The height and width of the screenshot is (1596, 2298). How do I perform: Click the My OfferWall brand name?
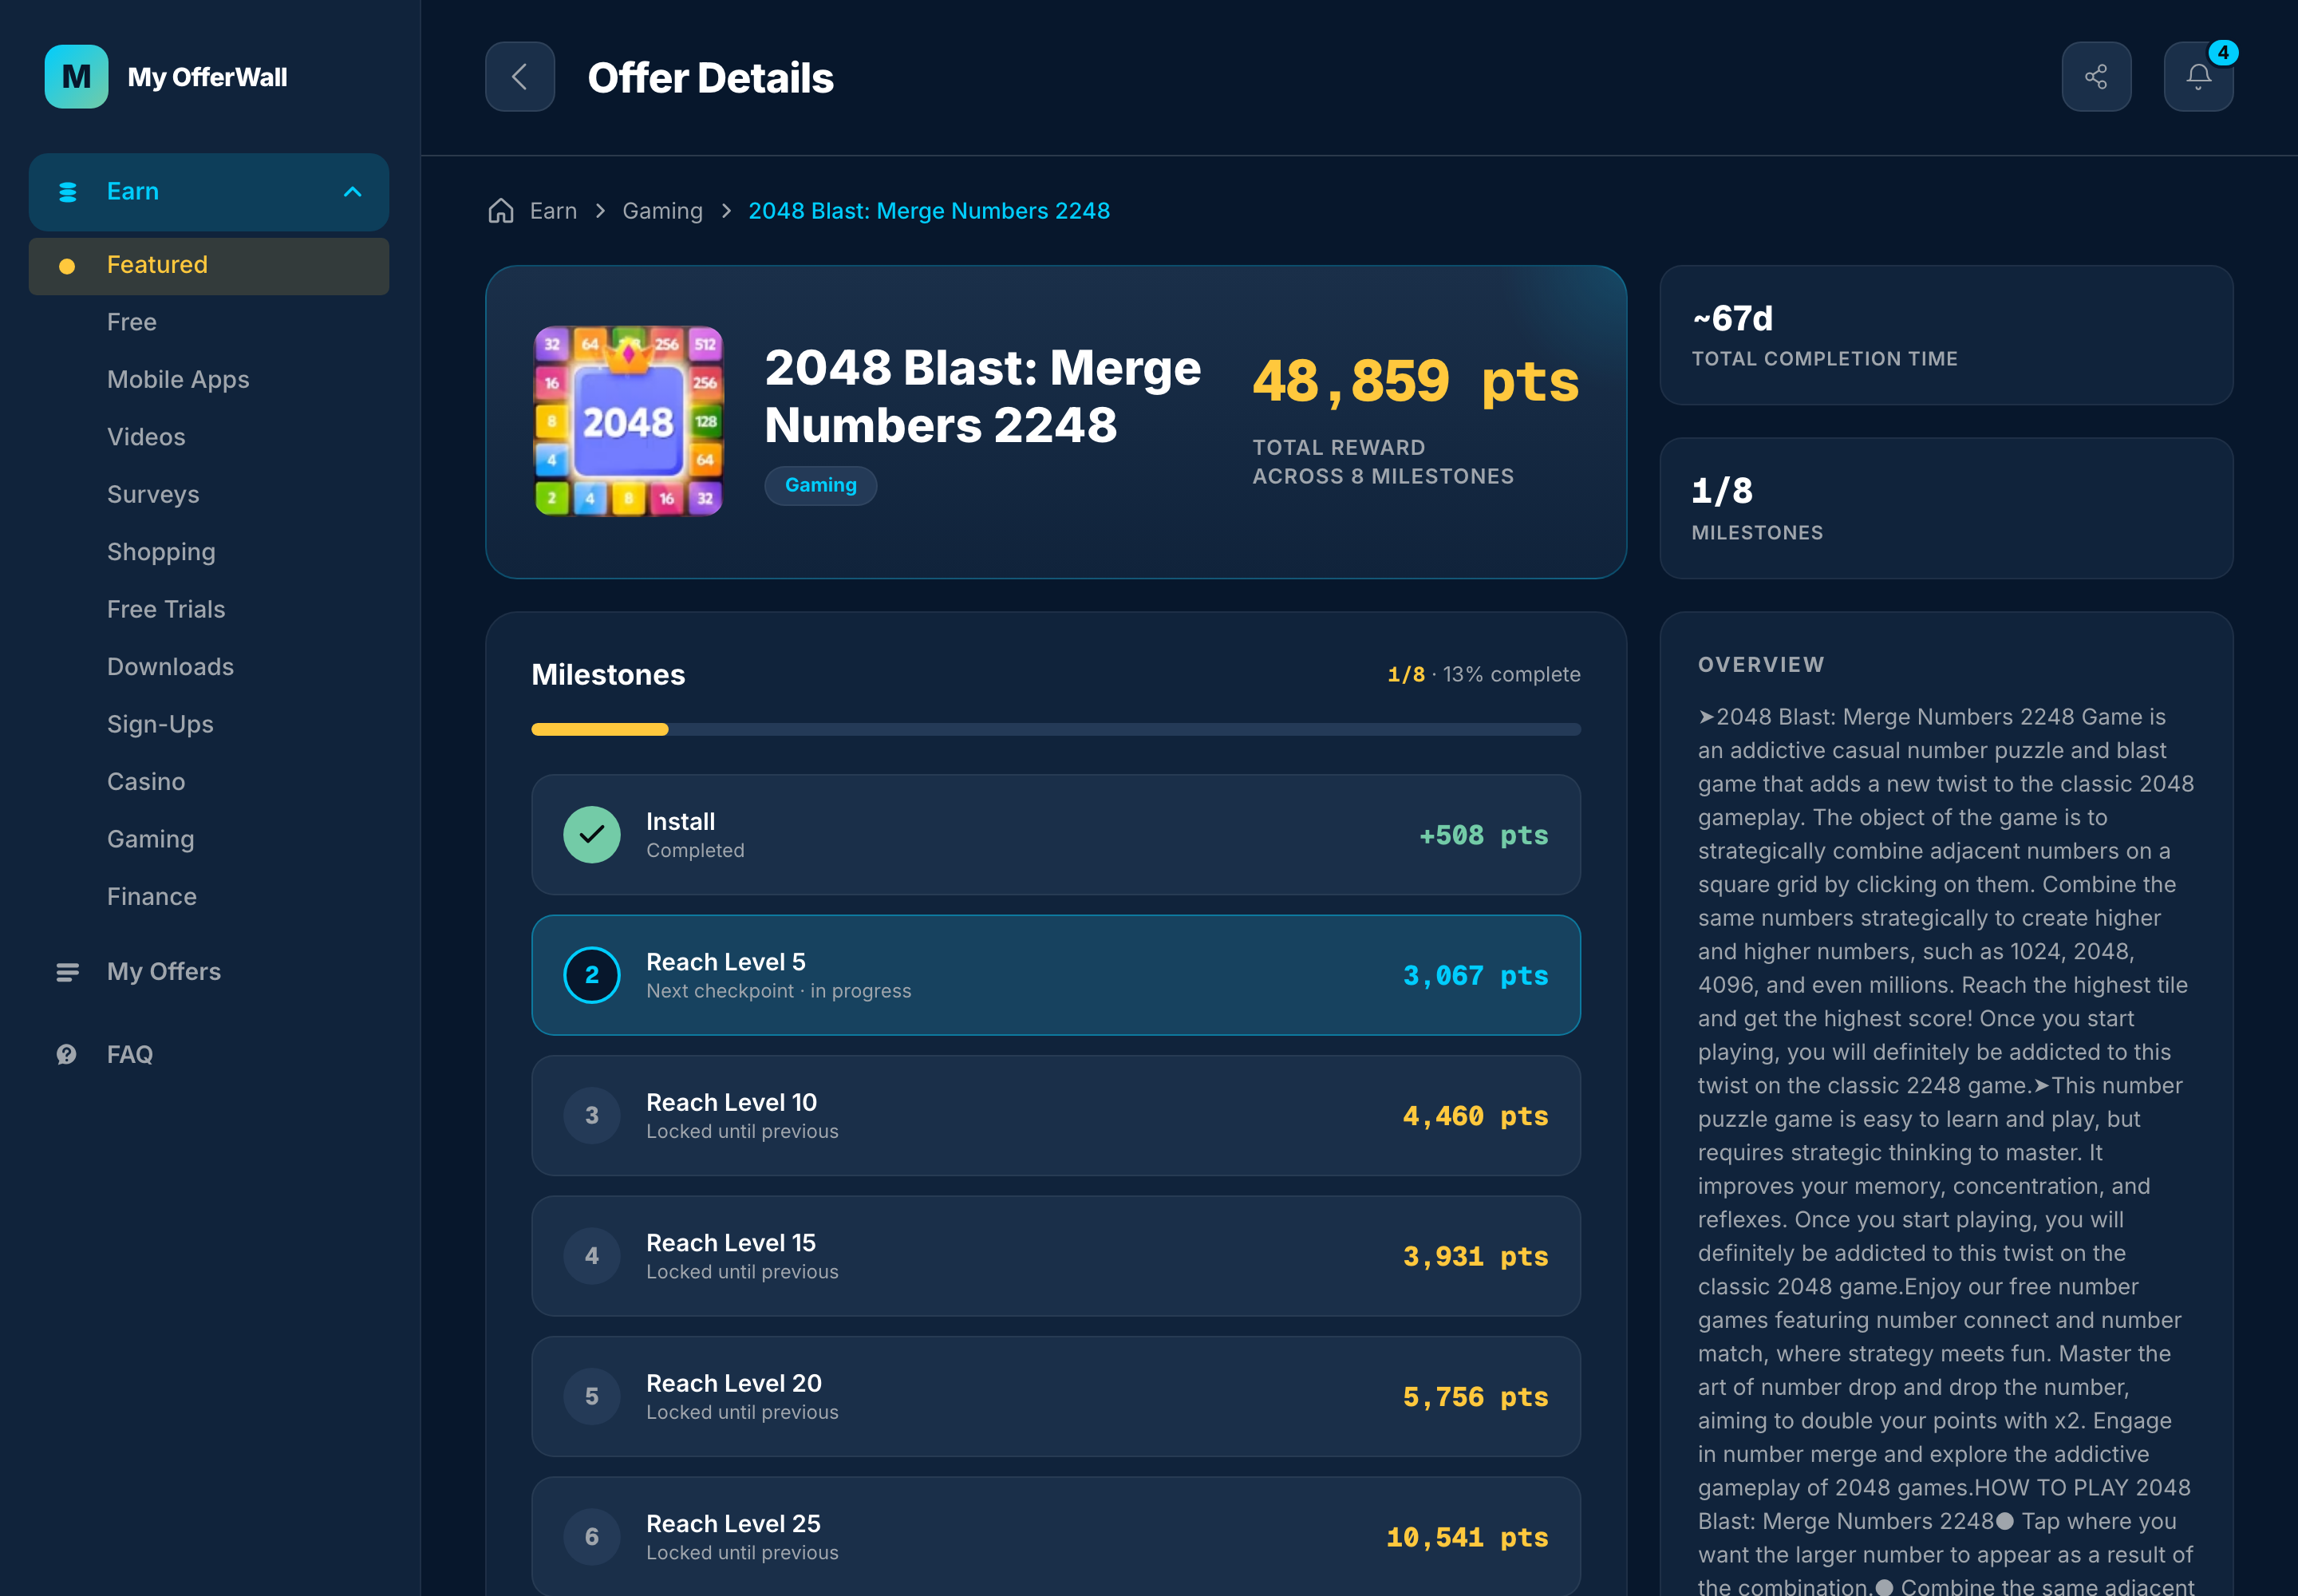pos(207,77)
